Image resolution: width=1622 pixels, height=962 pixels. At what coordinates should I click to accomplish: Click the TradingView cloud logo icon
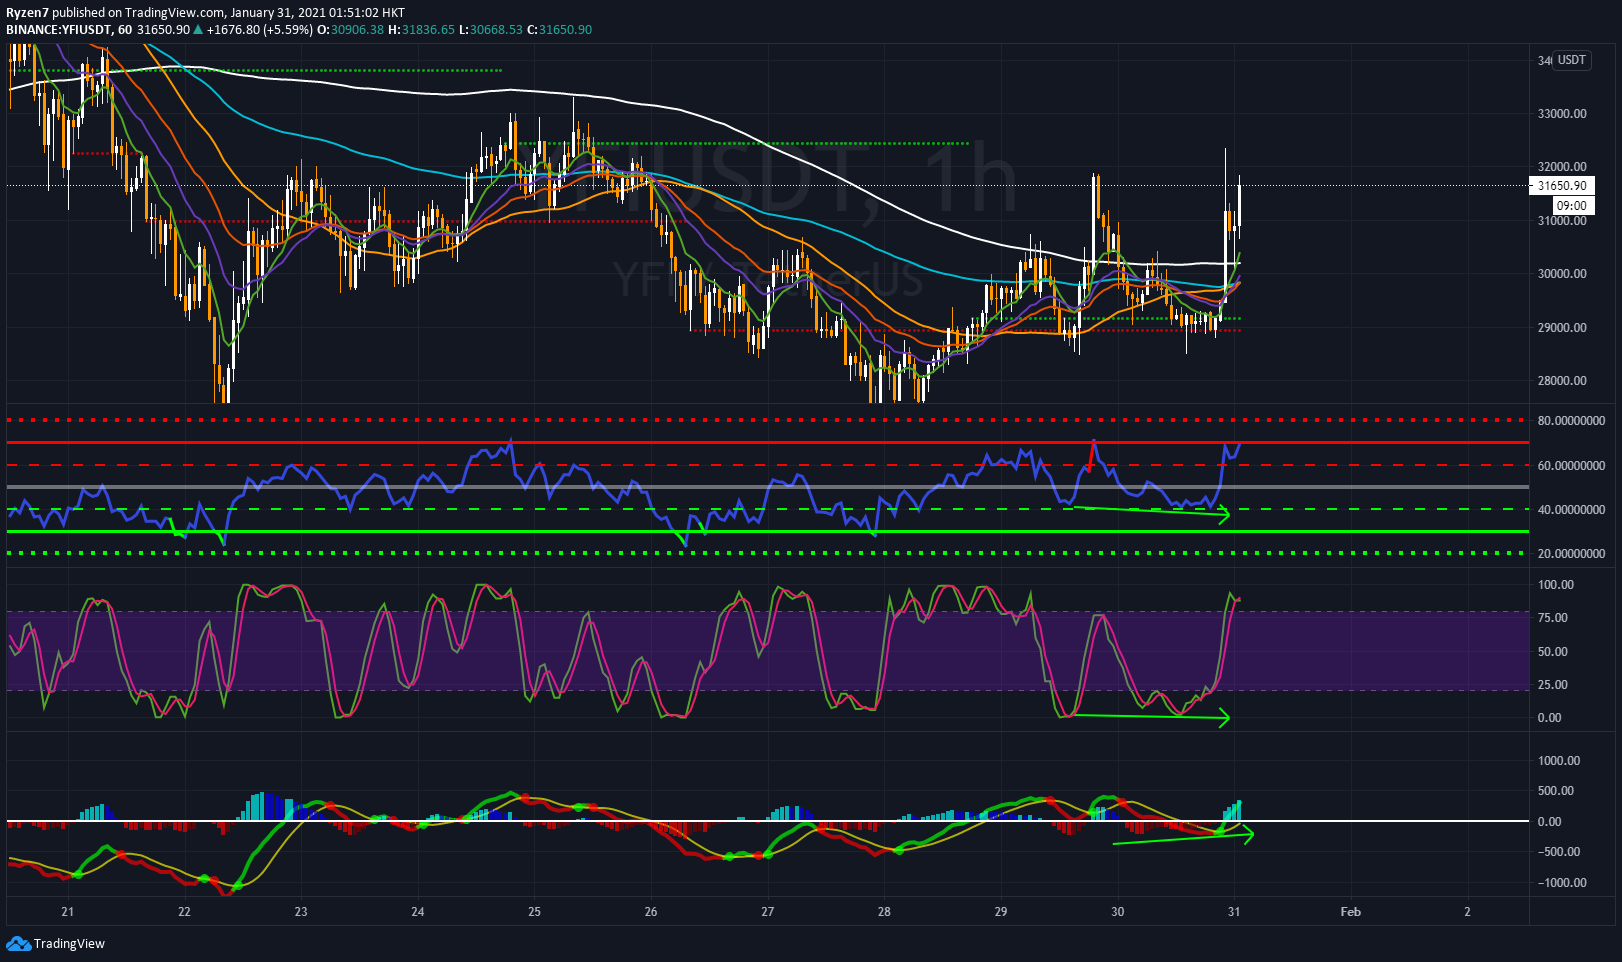pos(18,943)
